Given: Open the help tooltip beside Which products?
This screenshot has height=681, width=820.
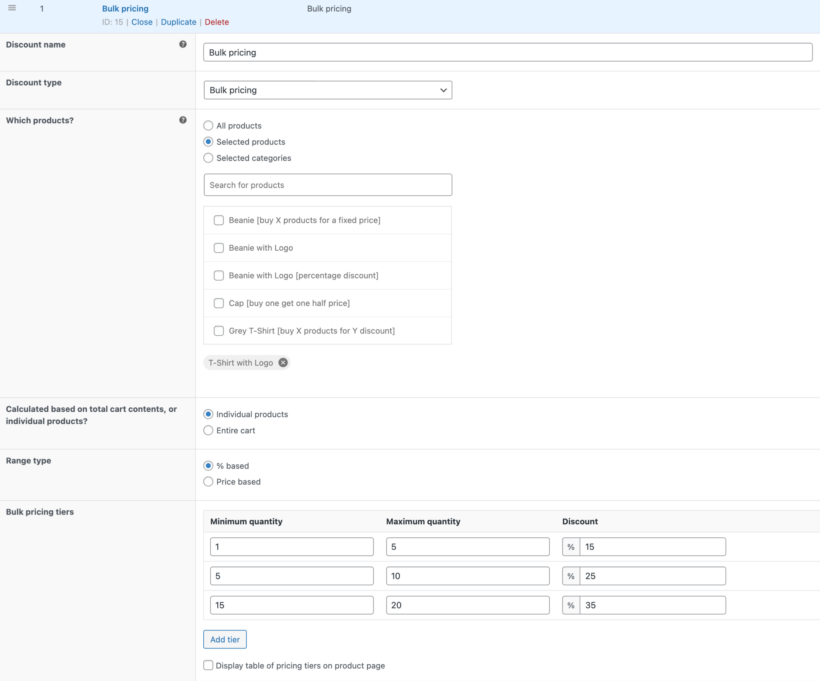Looking at the screenshot, I should coord(182,119).
